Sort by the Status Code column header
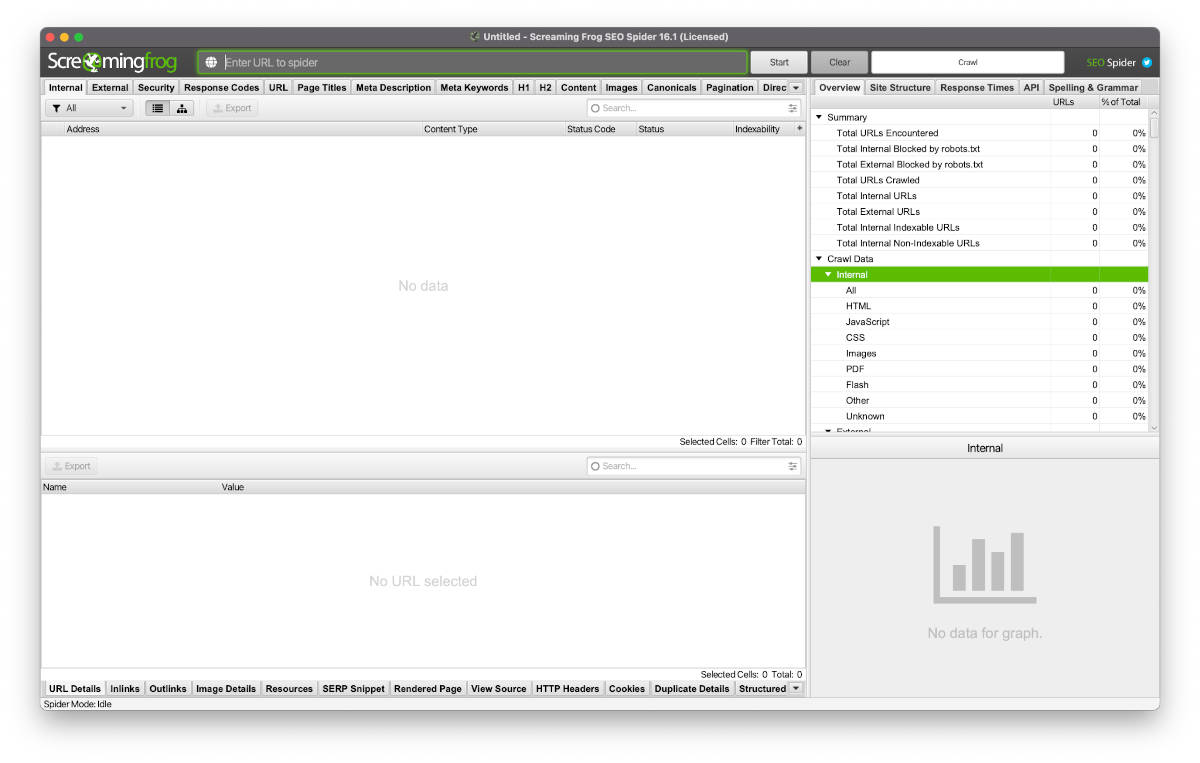The width and height of the screenshot is (1200, 763). point(591,129)
